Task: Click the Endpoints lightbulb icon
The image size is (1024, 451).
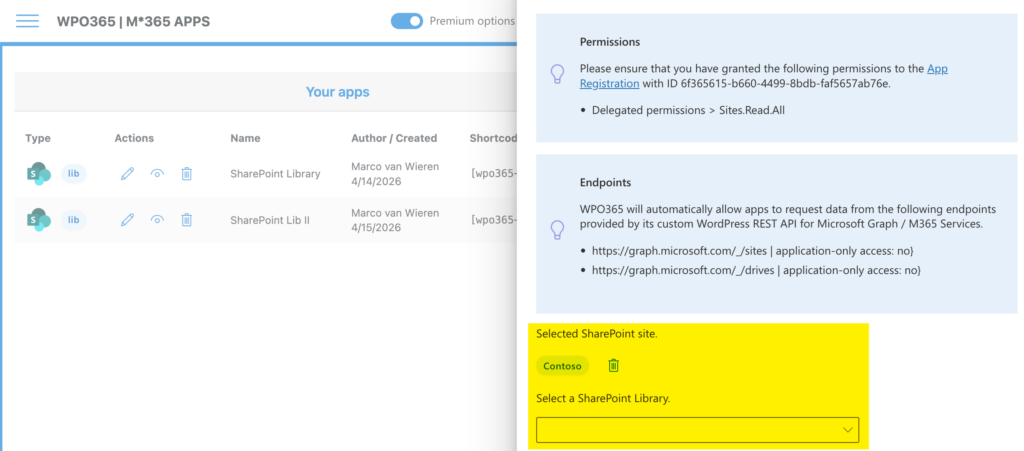Action: point(557,230)
